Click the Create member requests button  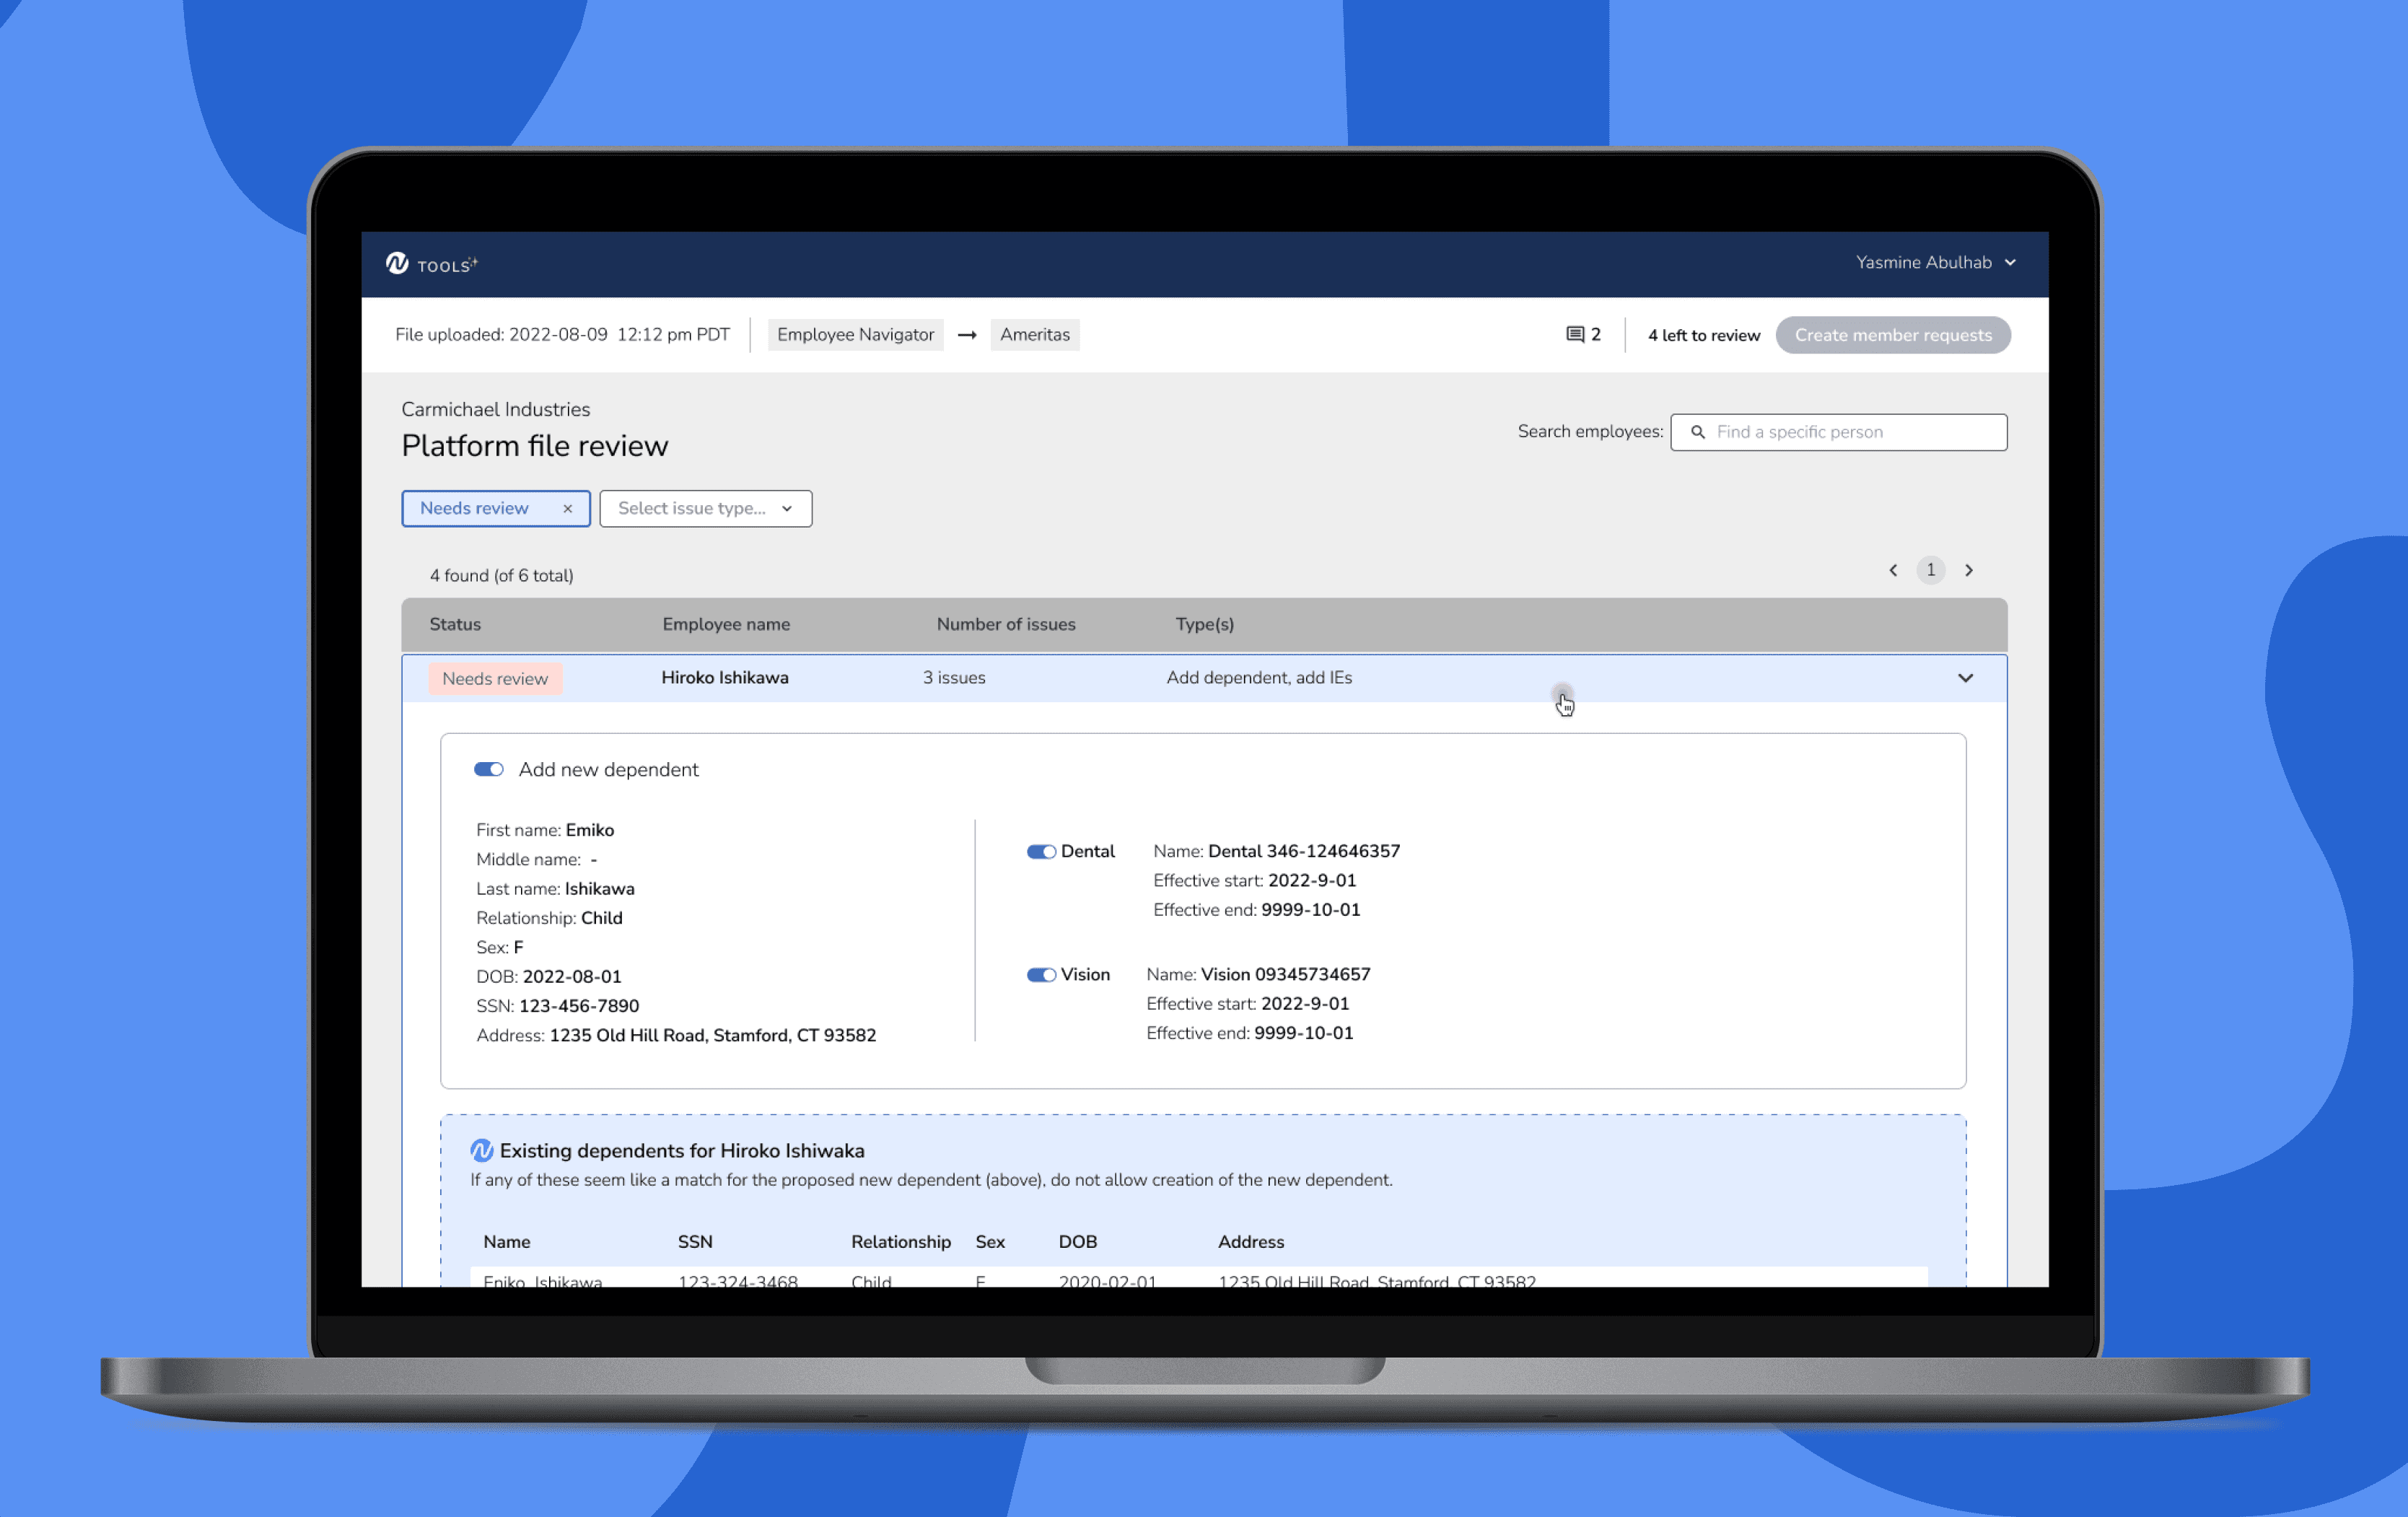point(1893,335)
